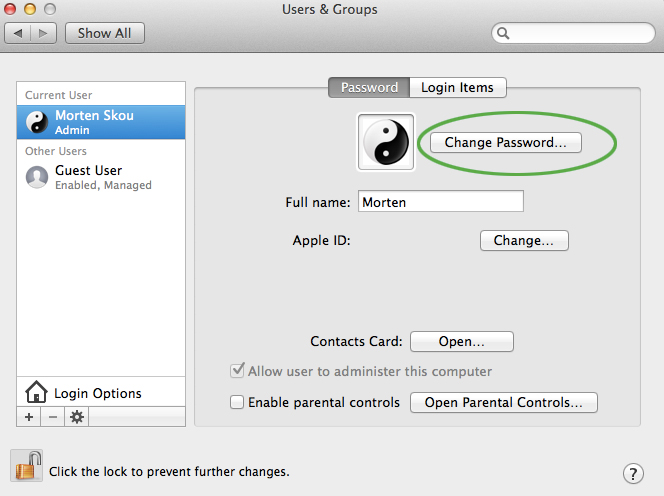Click the small yin-yang icon in the sidebar
Viewport: 664px width, 496px height.
pos(37,122)
